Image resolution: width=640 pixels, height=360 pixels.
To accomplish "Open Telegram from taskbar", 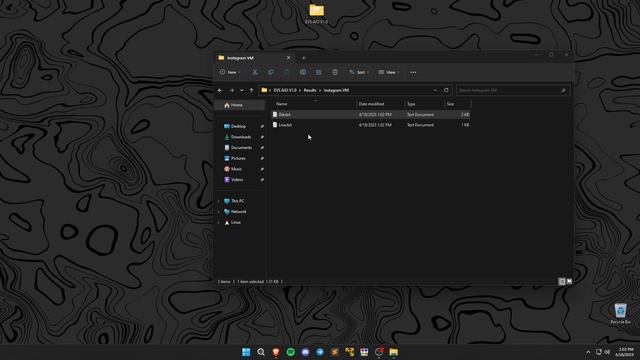I will [x=320, y=352].
